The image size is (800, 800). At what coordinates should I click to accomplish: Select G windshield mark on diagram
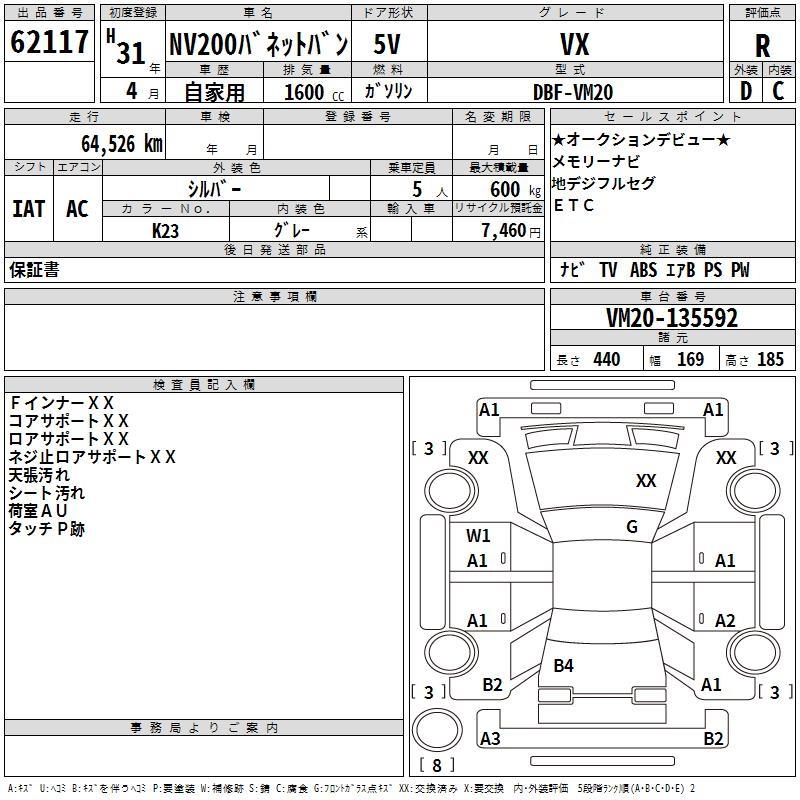632,526
